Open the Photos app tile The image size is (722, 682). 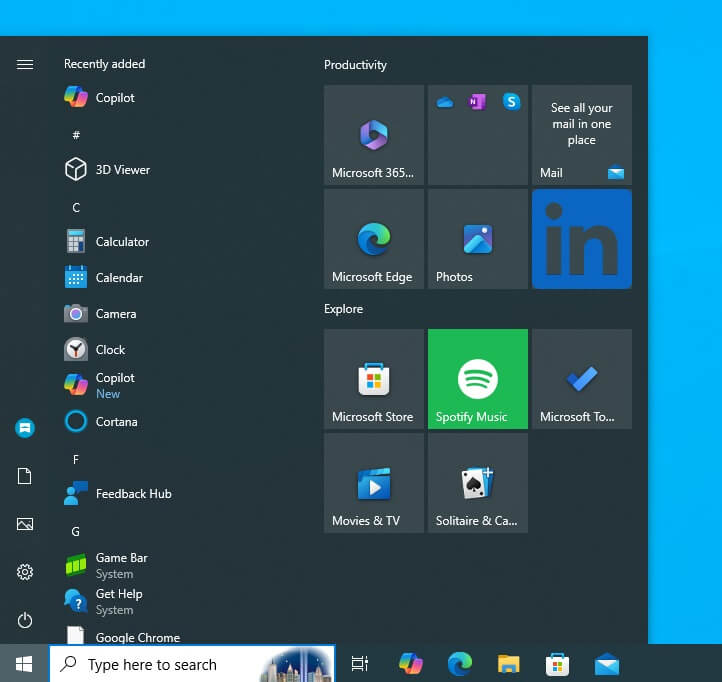(477, 239)
